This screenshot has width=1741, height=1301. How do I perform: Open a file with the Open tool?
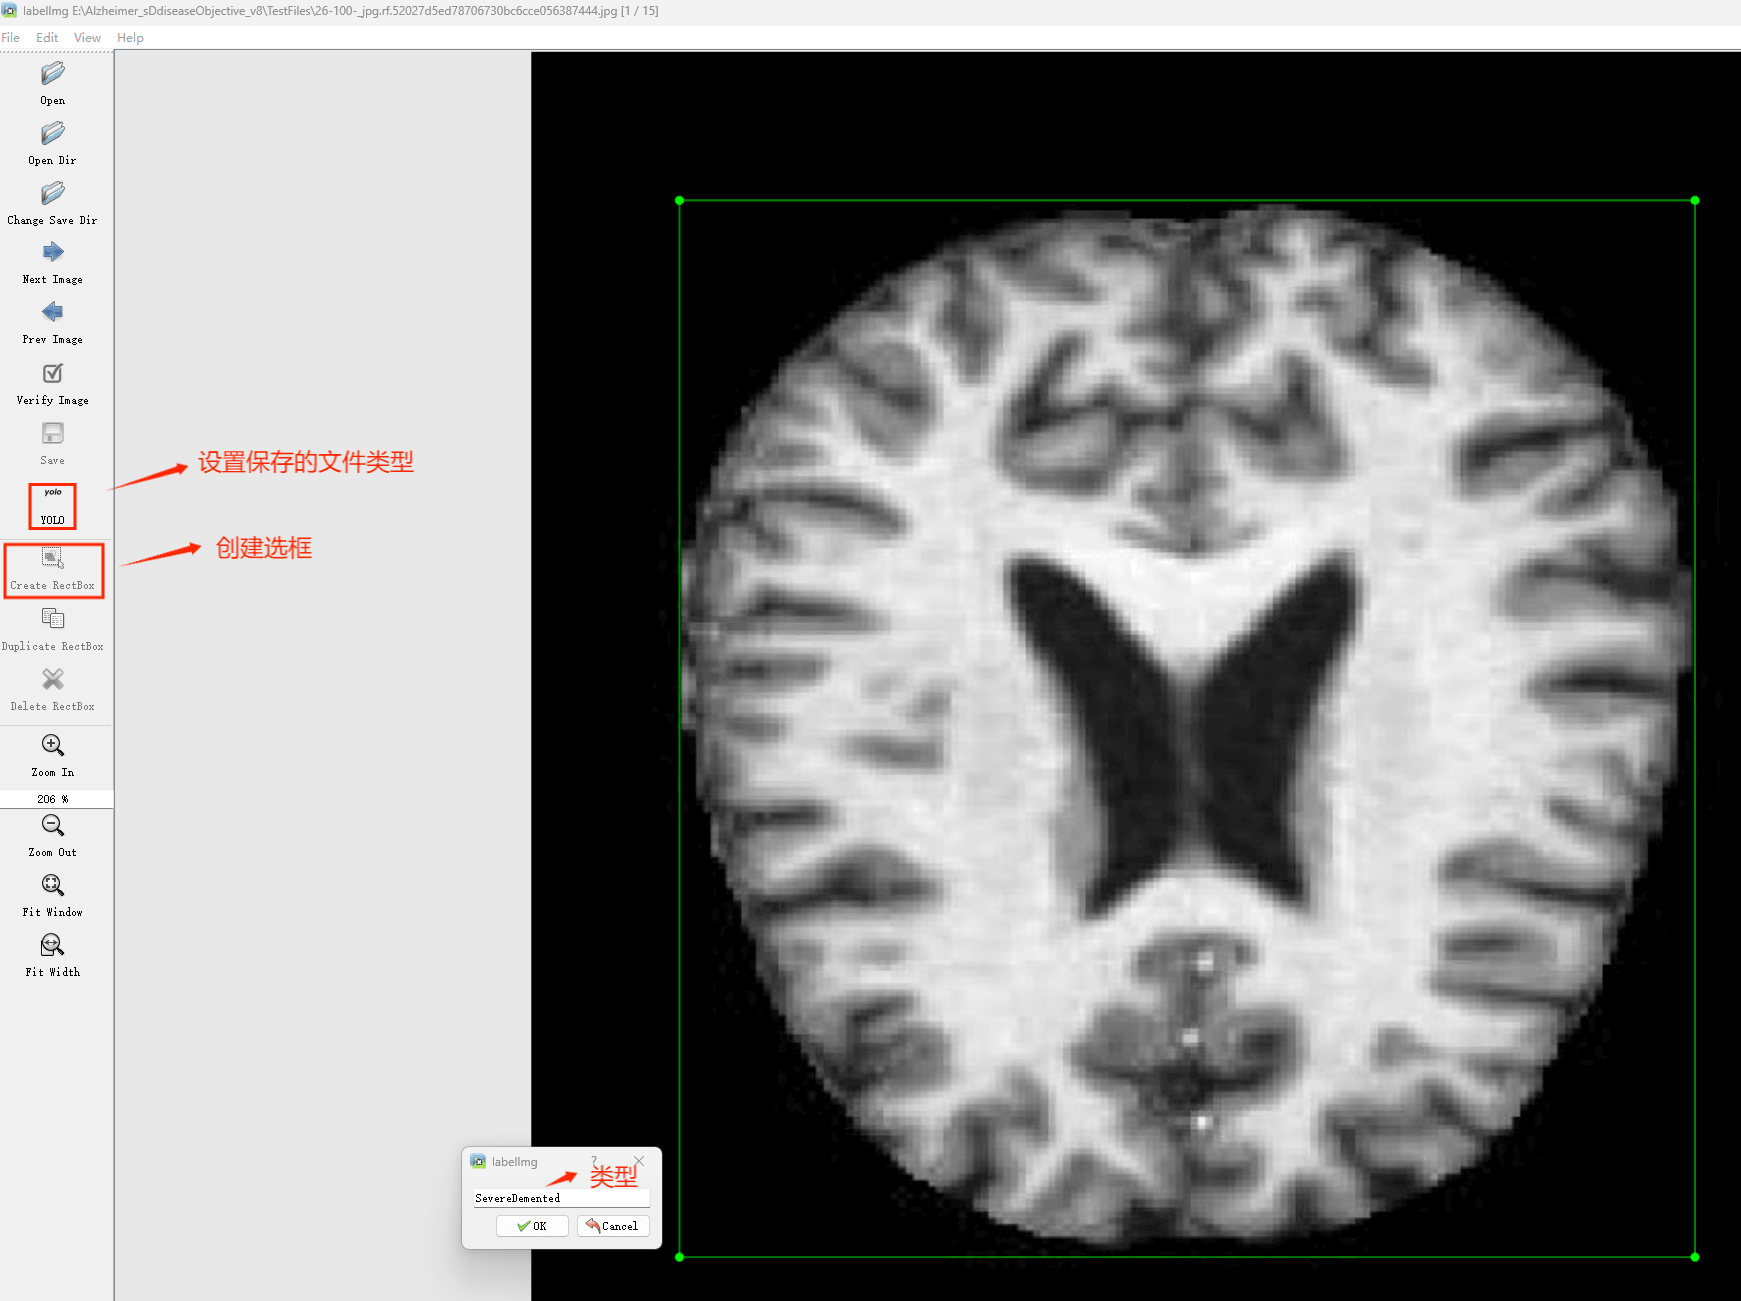(53, 83)
